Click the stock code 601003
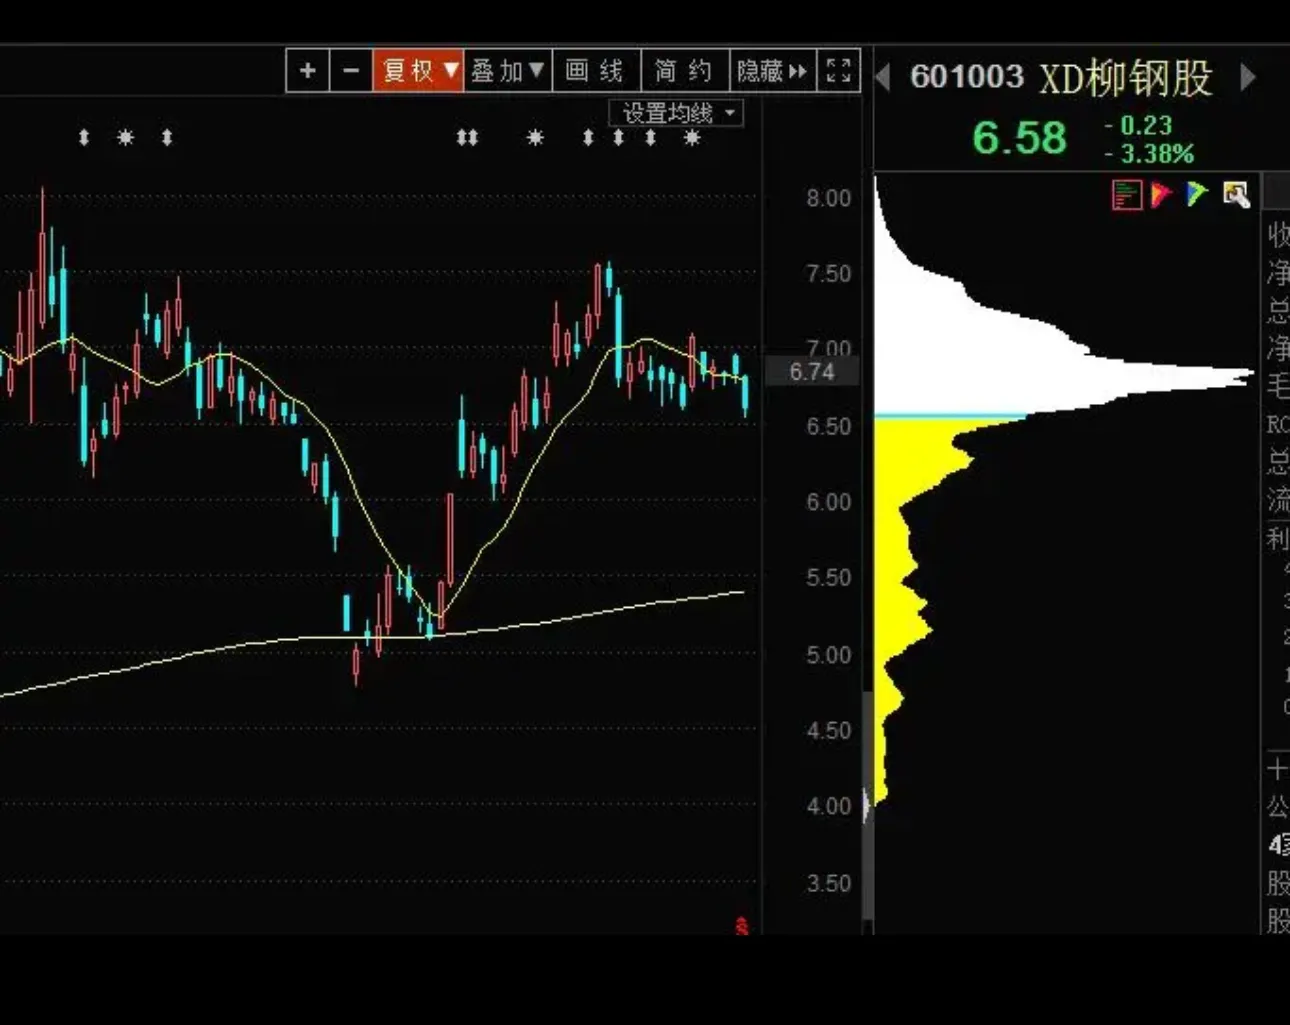1290x1025 pixels. coord(966,78)
